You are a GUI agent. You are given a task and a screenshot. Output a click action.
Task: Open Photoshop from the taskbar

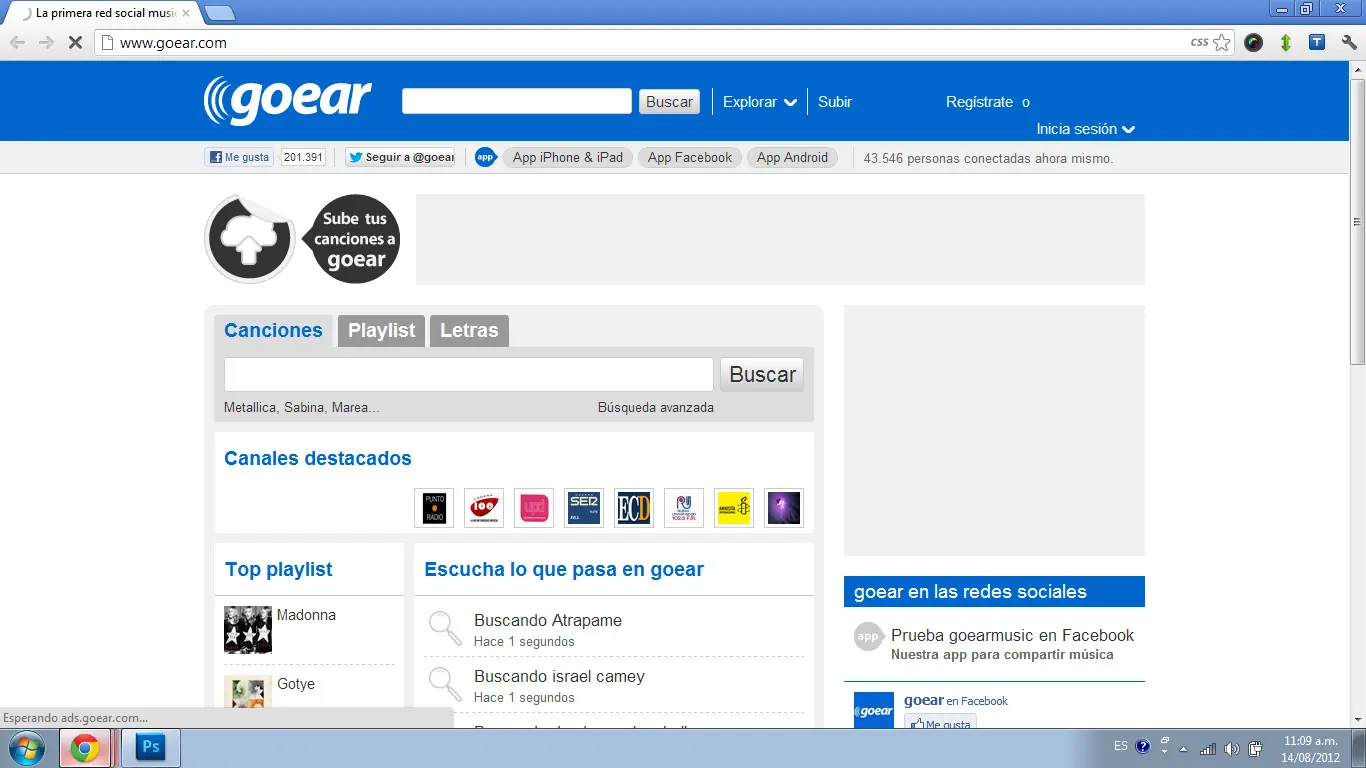pyautogui.click(x=151, y=747)
